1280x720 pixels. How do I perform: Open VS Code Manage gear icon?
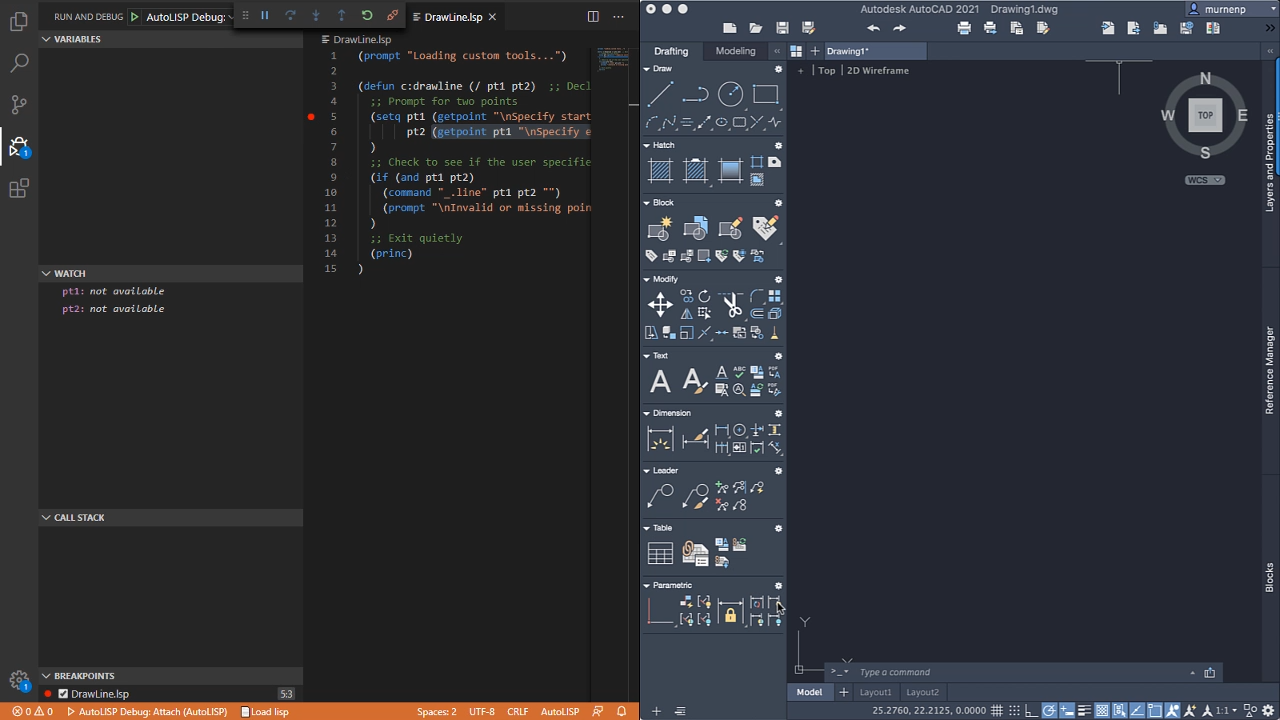pyautogui.click(x=19, y=681)
